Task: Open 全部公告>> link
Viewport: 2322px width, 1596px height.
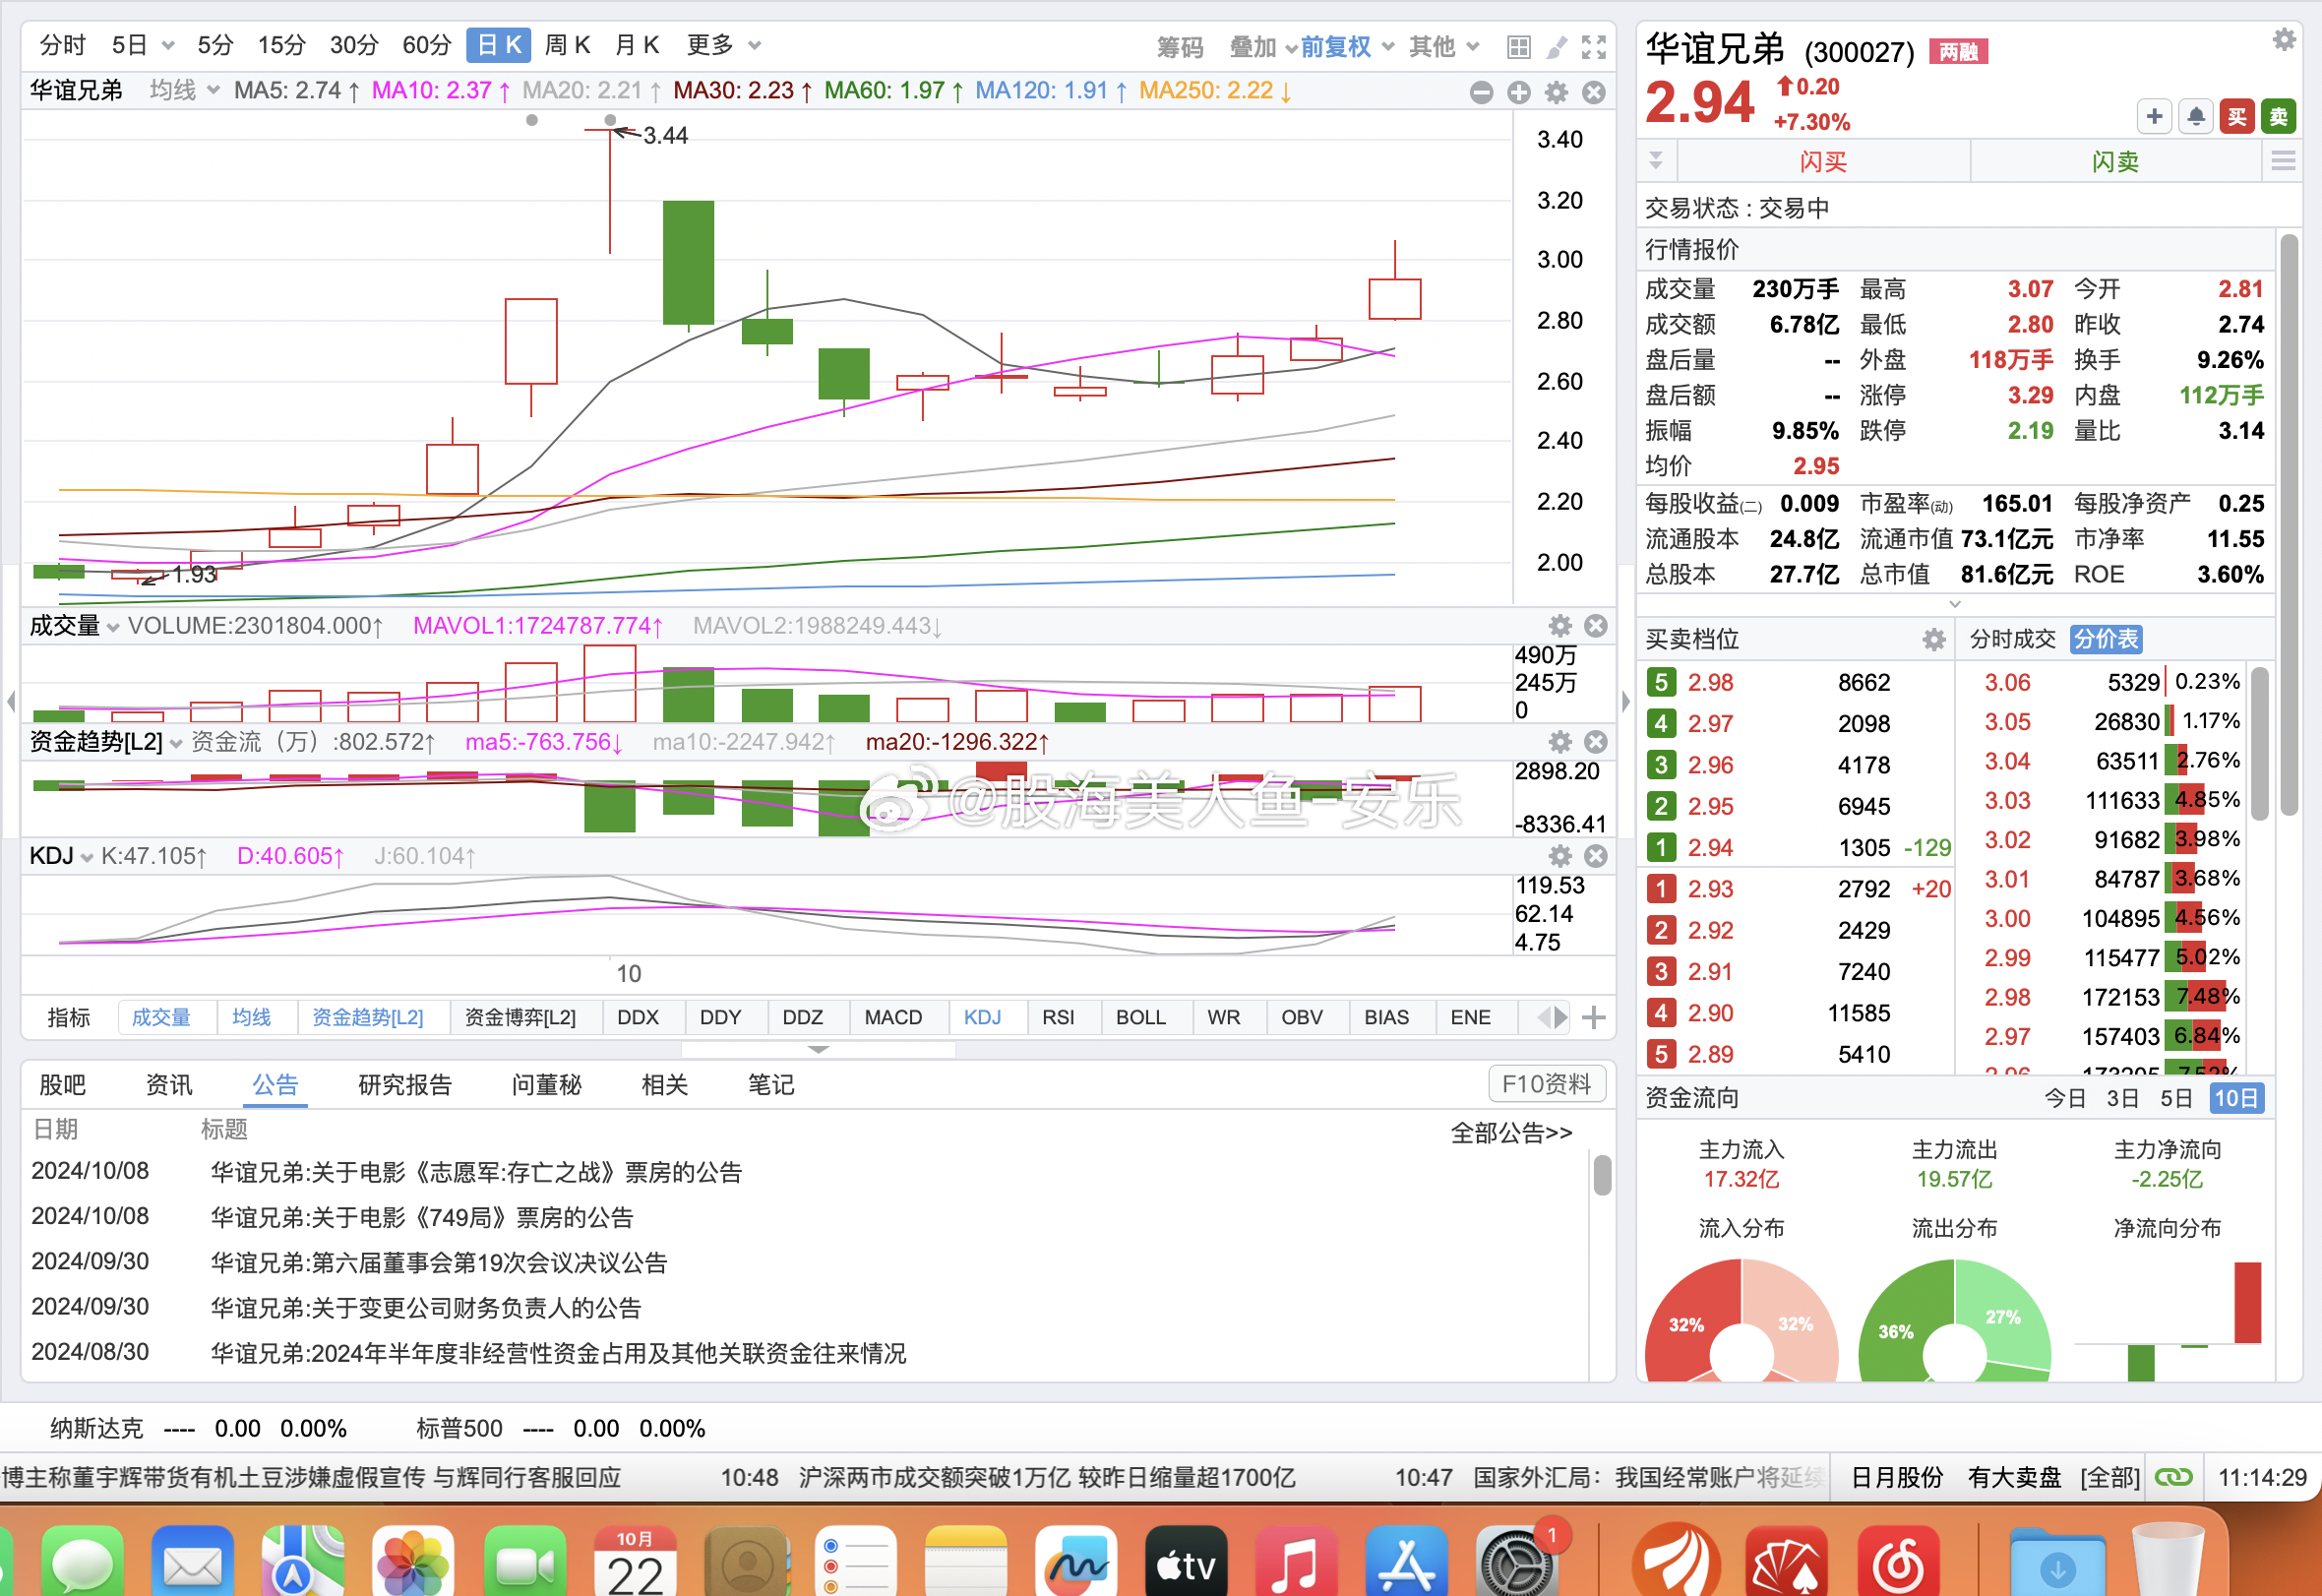Action: pyautogui.click(x=1511, y=1133)
